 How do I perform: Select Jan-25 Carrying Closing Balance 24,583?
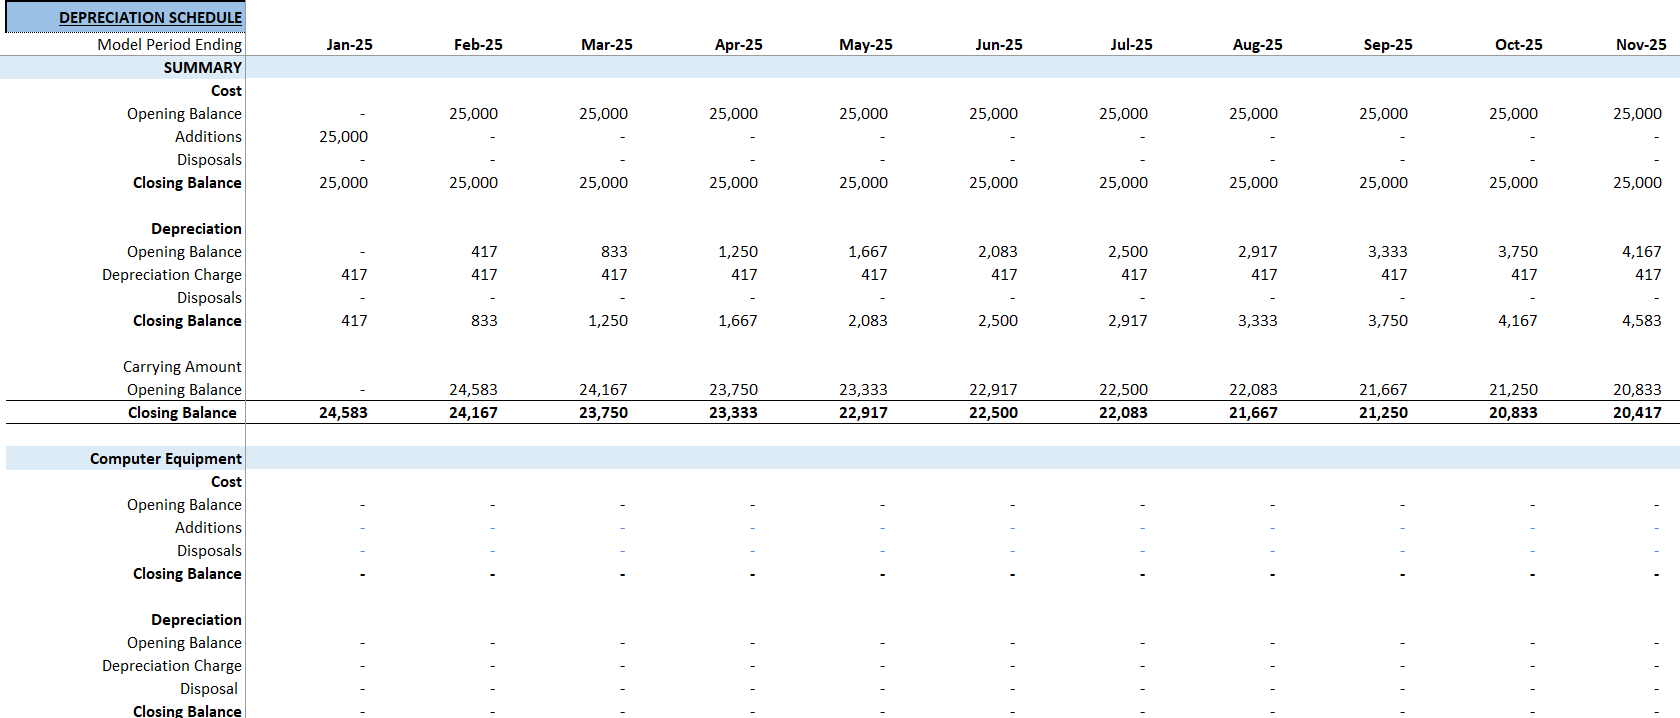(x=343, y=413)
